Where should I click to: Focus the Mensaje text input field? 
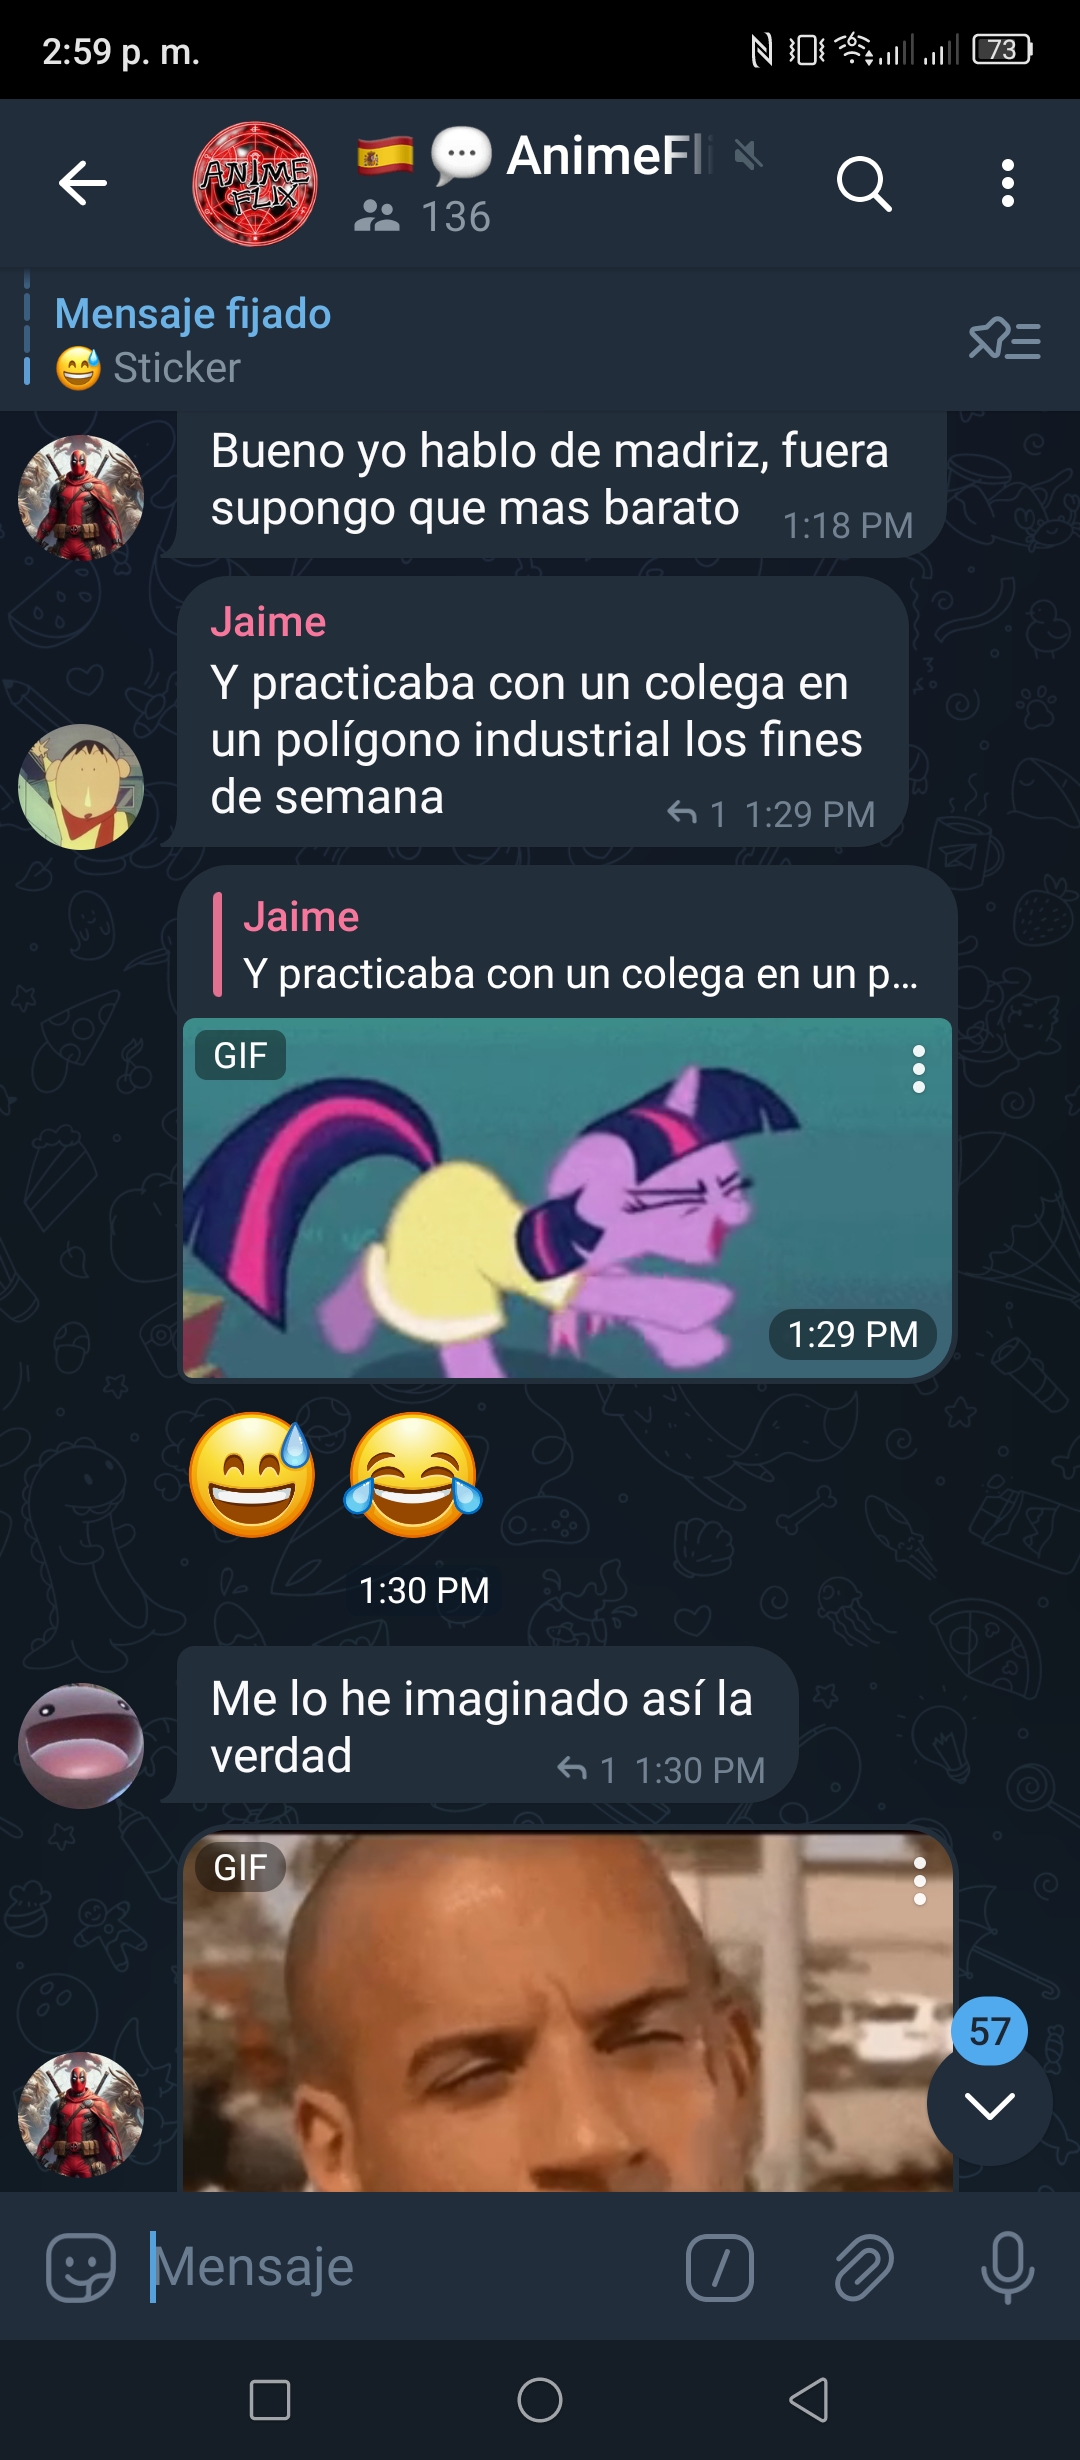click(x=410, y=2267)
